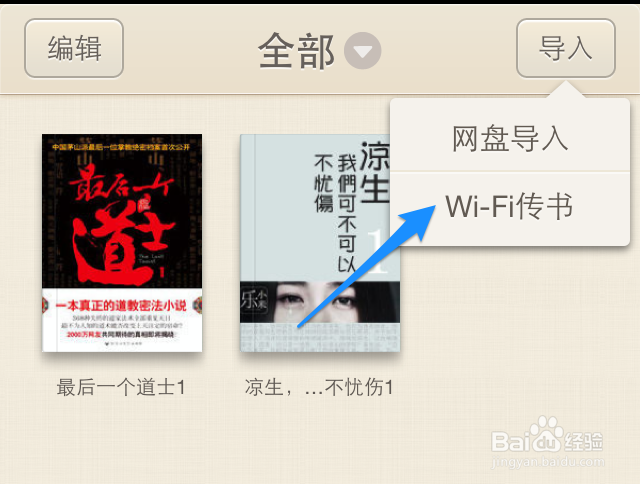Click the 乐小米 author badge on second cover
This screenshot has height=484, width=640.
tap(254, 301)
